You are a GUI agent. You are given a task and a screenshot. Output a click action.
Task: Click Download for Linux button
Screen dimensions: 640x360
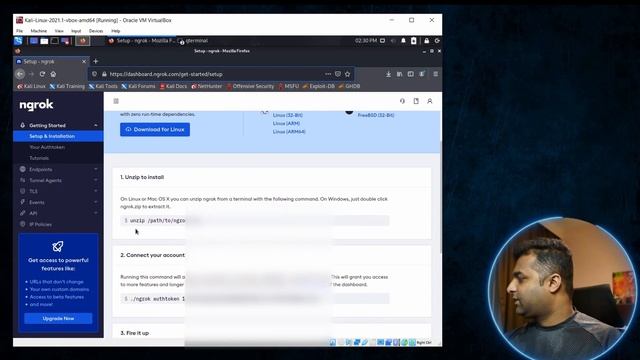click(x=155, y=129)
